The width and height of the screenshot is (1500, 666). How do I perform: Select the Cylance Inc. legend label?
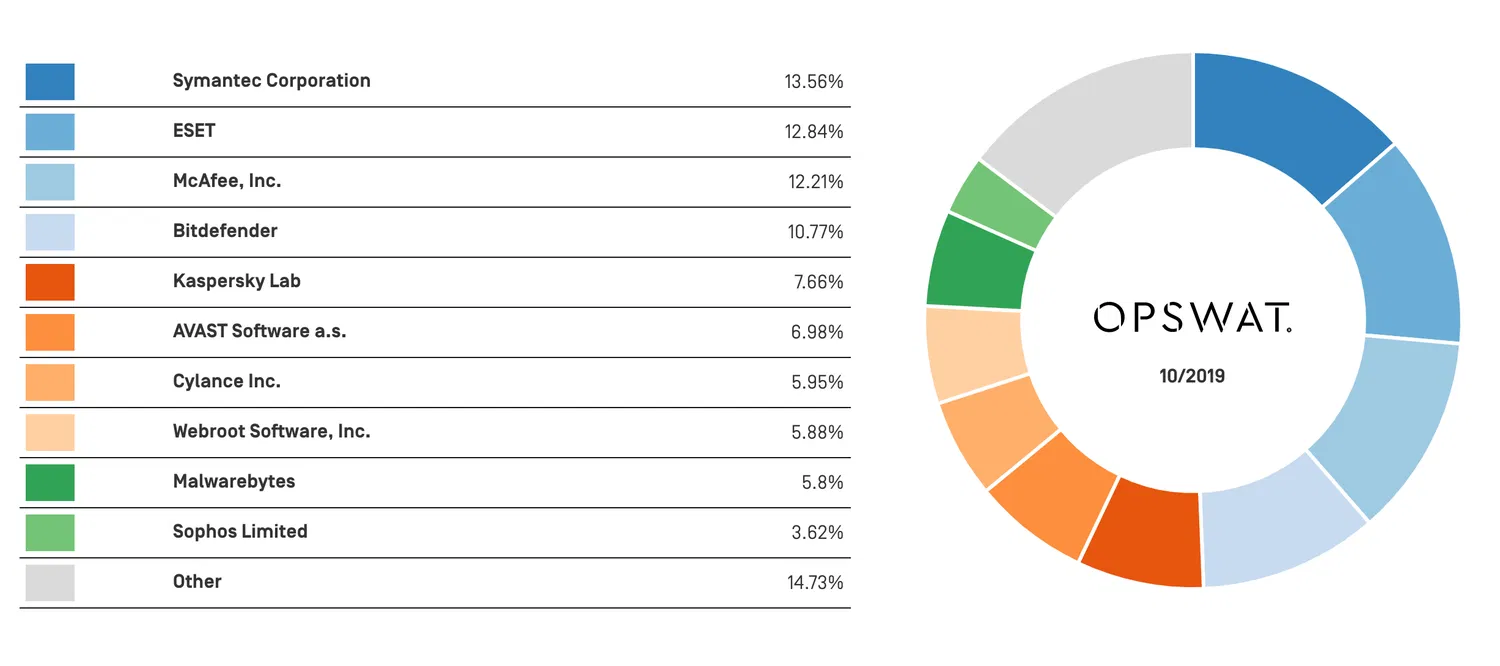(x=226, y=381)
